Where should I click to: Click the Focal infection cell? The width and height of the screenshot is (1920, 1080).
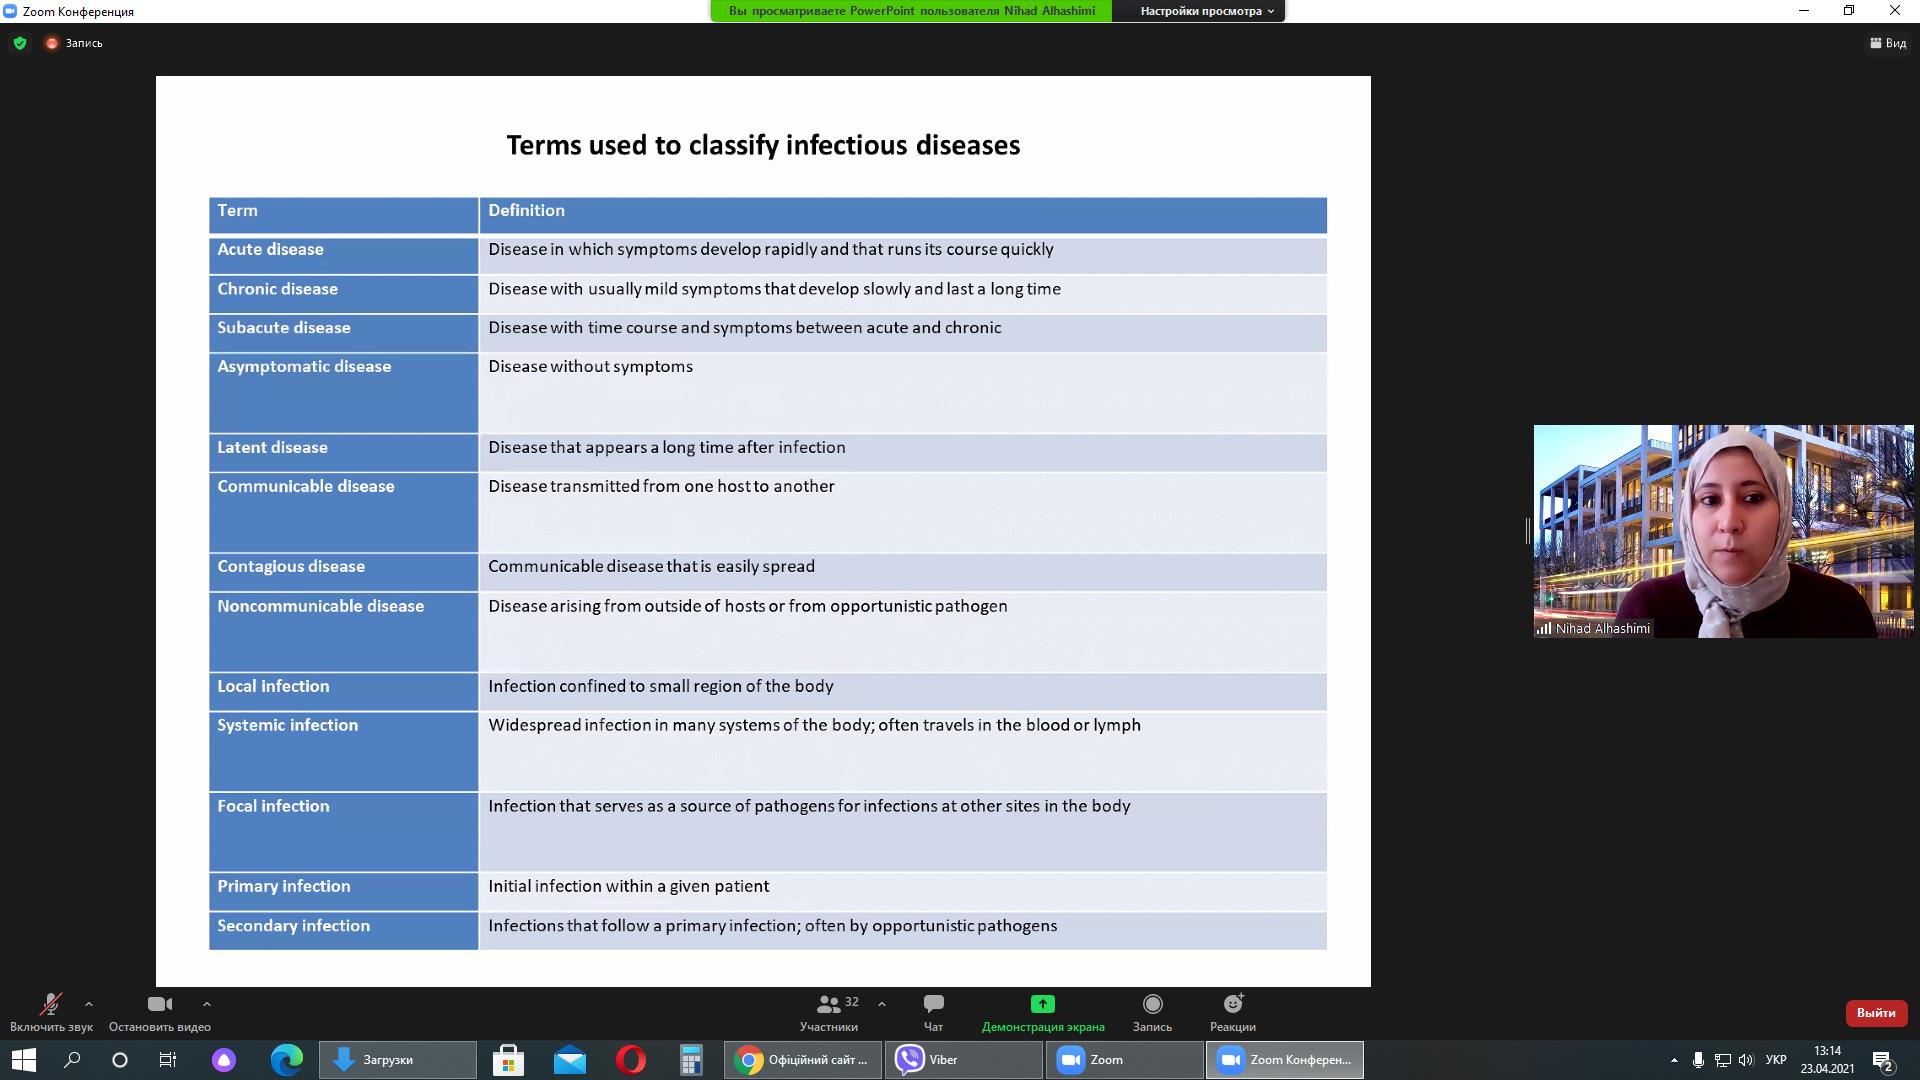[x=344, y=832]
